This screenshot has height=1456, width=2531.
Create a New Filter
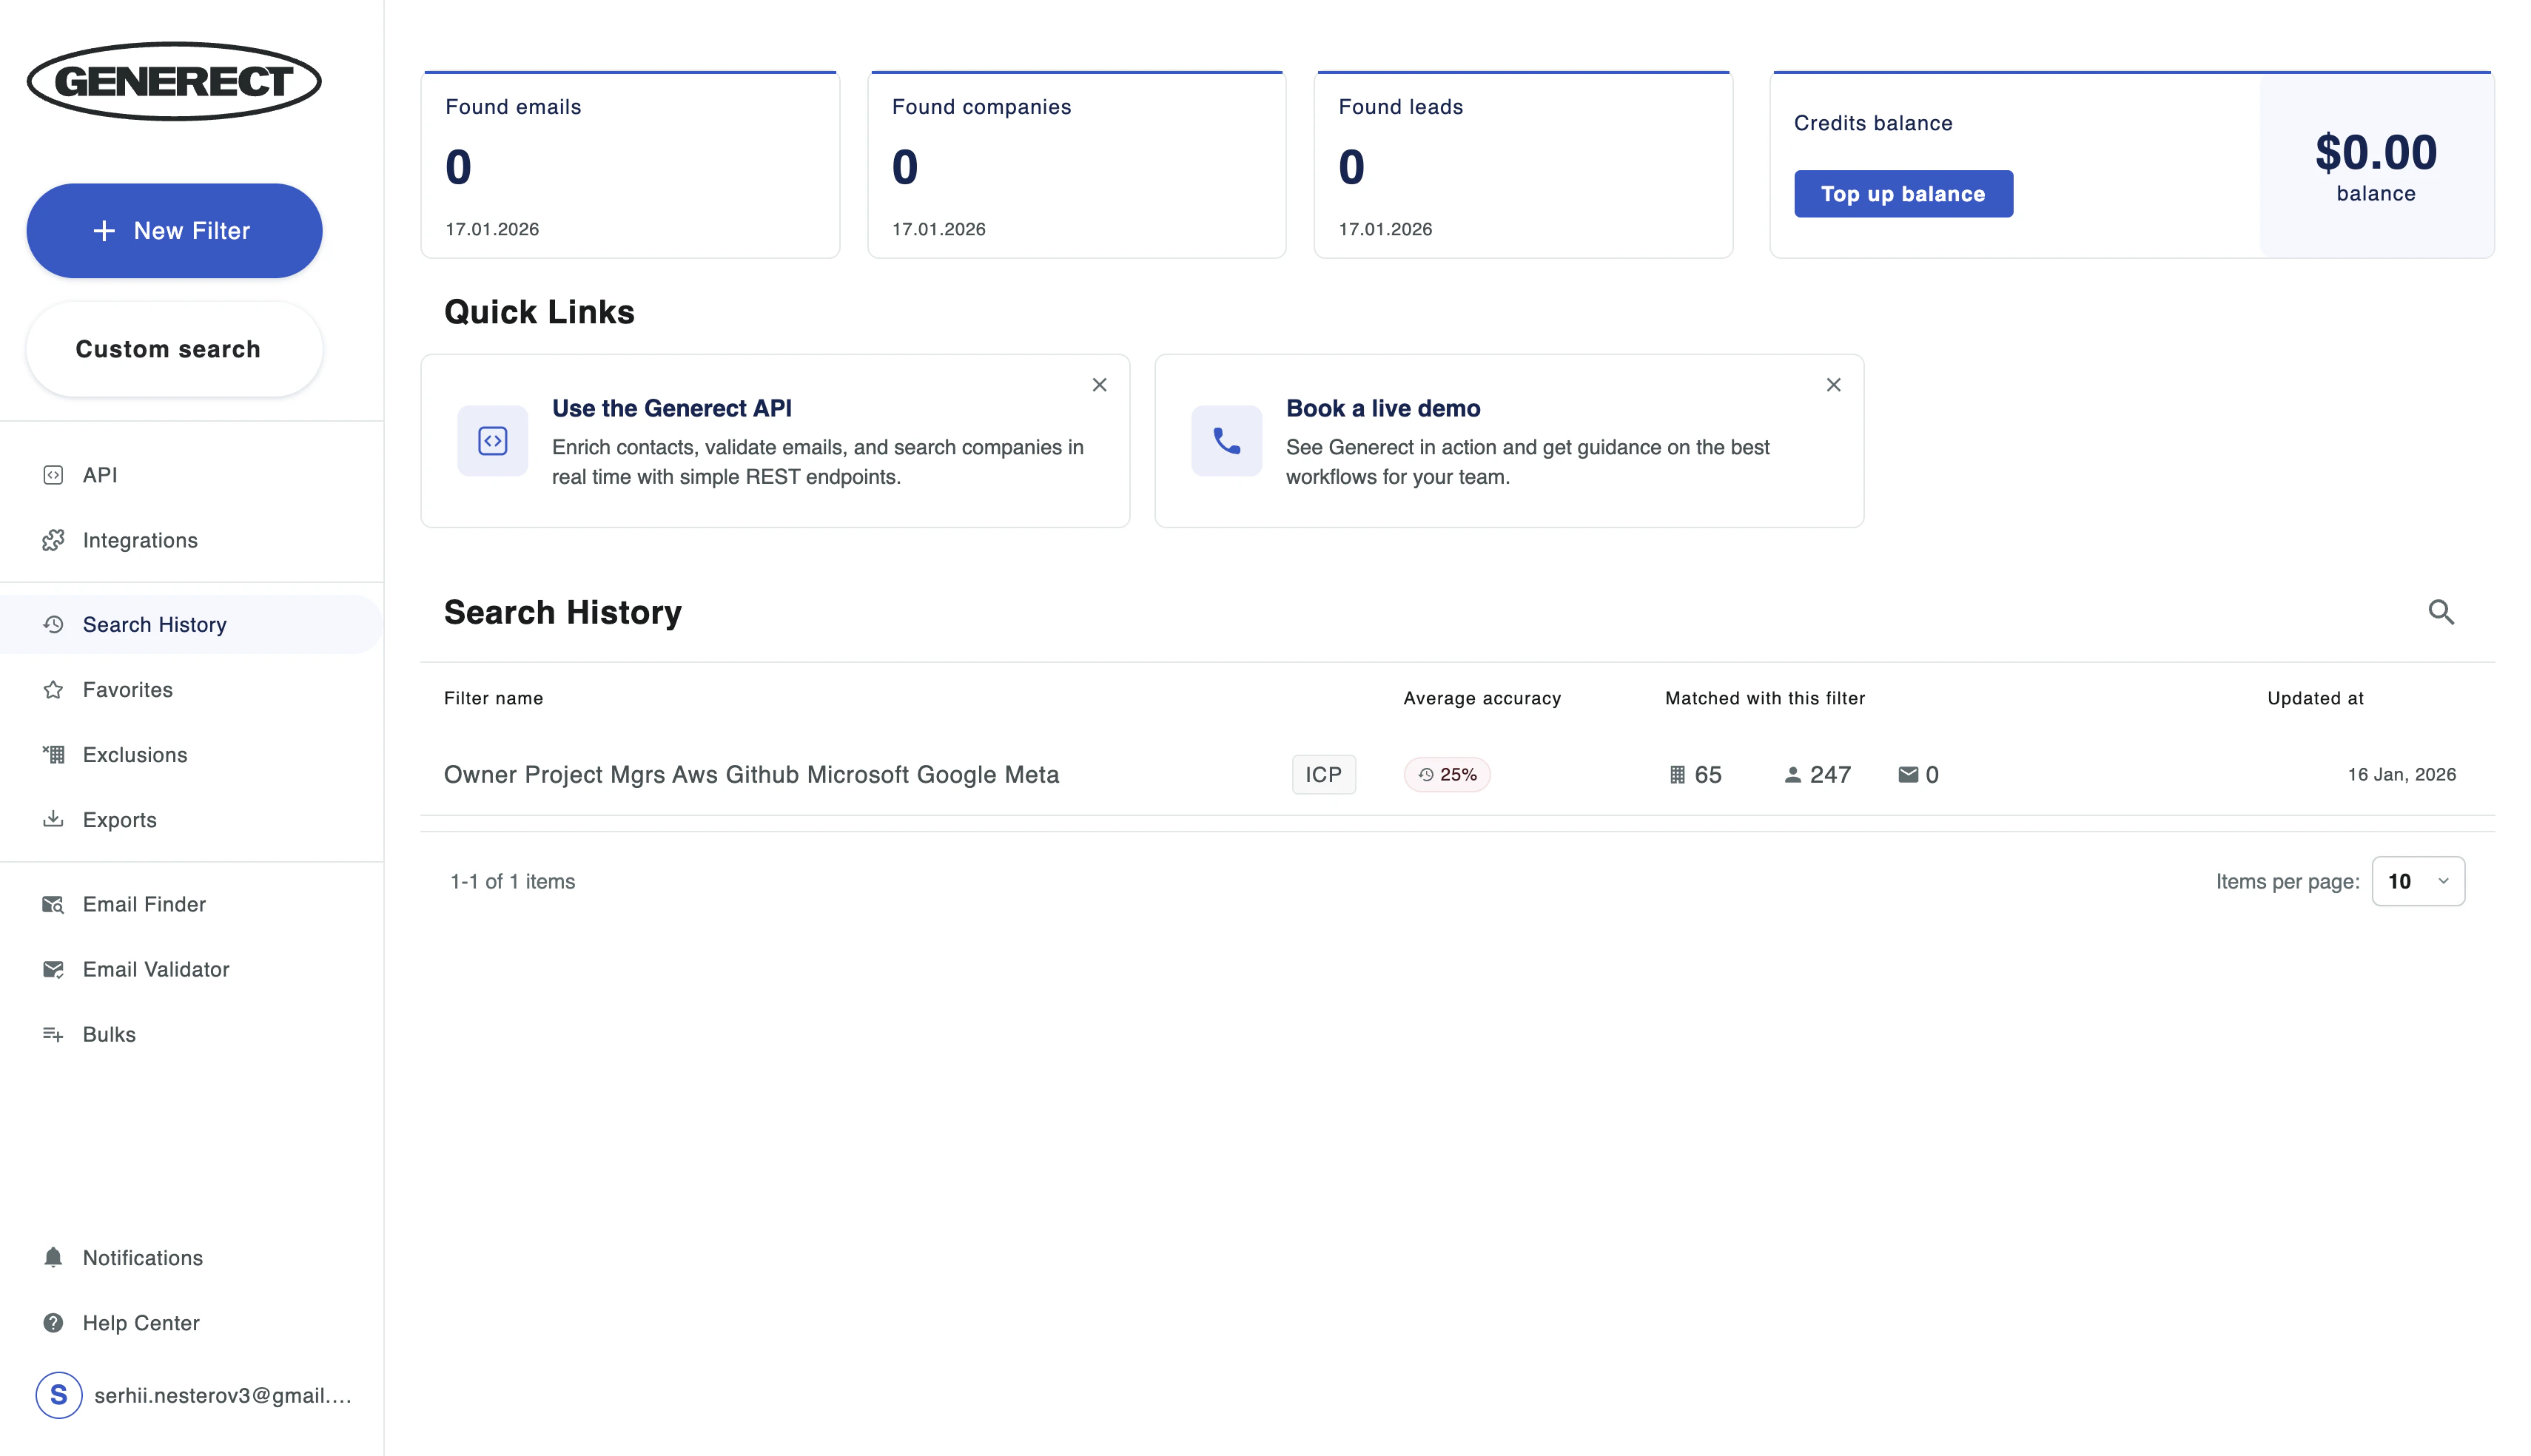[174, 230]
